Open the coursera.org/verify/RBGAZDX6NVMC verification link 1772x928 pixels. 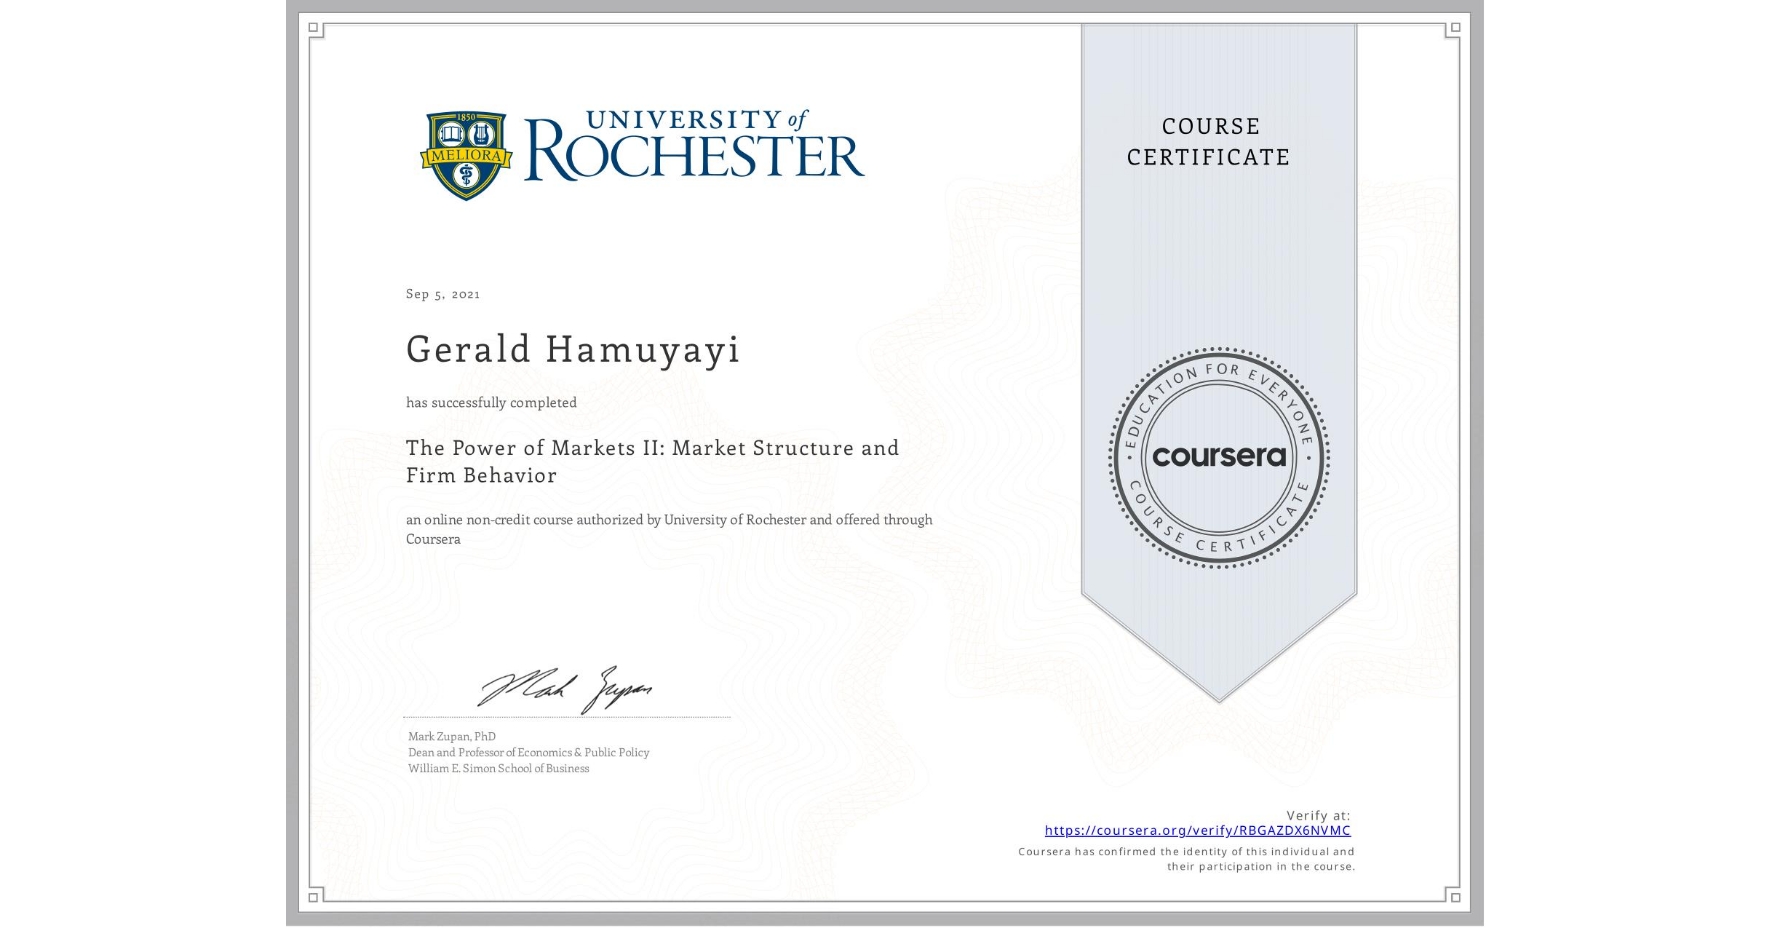(x=1197, y=830)
